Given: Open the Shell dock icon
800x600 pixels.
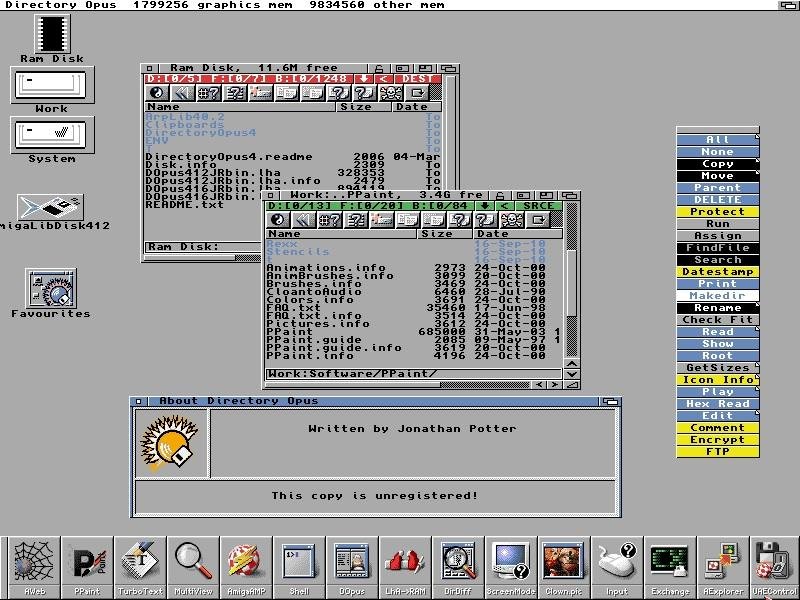Looking at the screenshot, I should click(299, 567).
